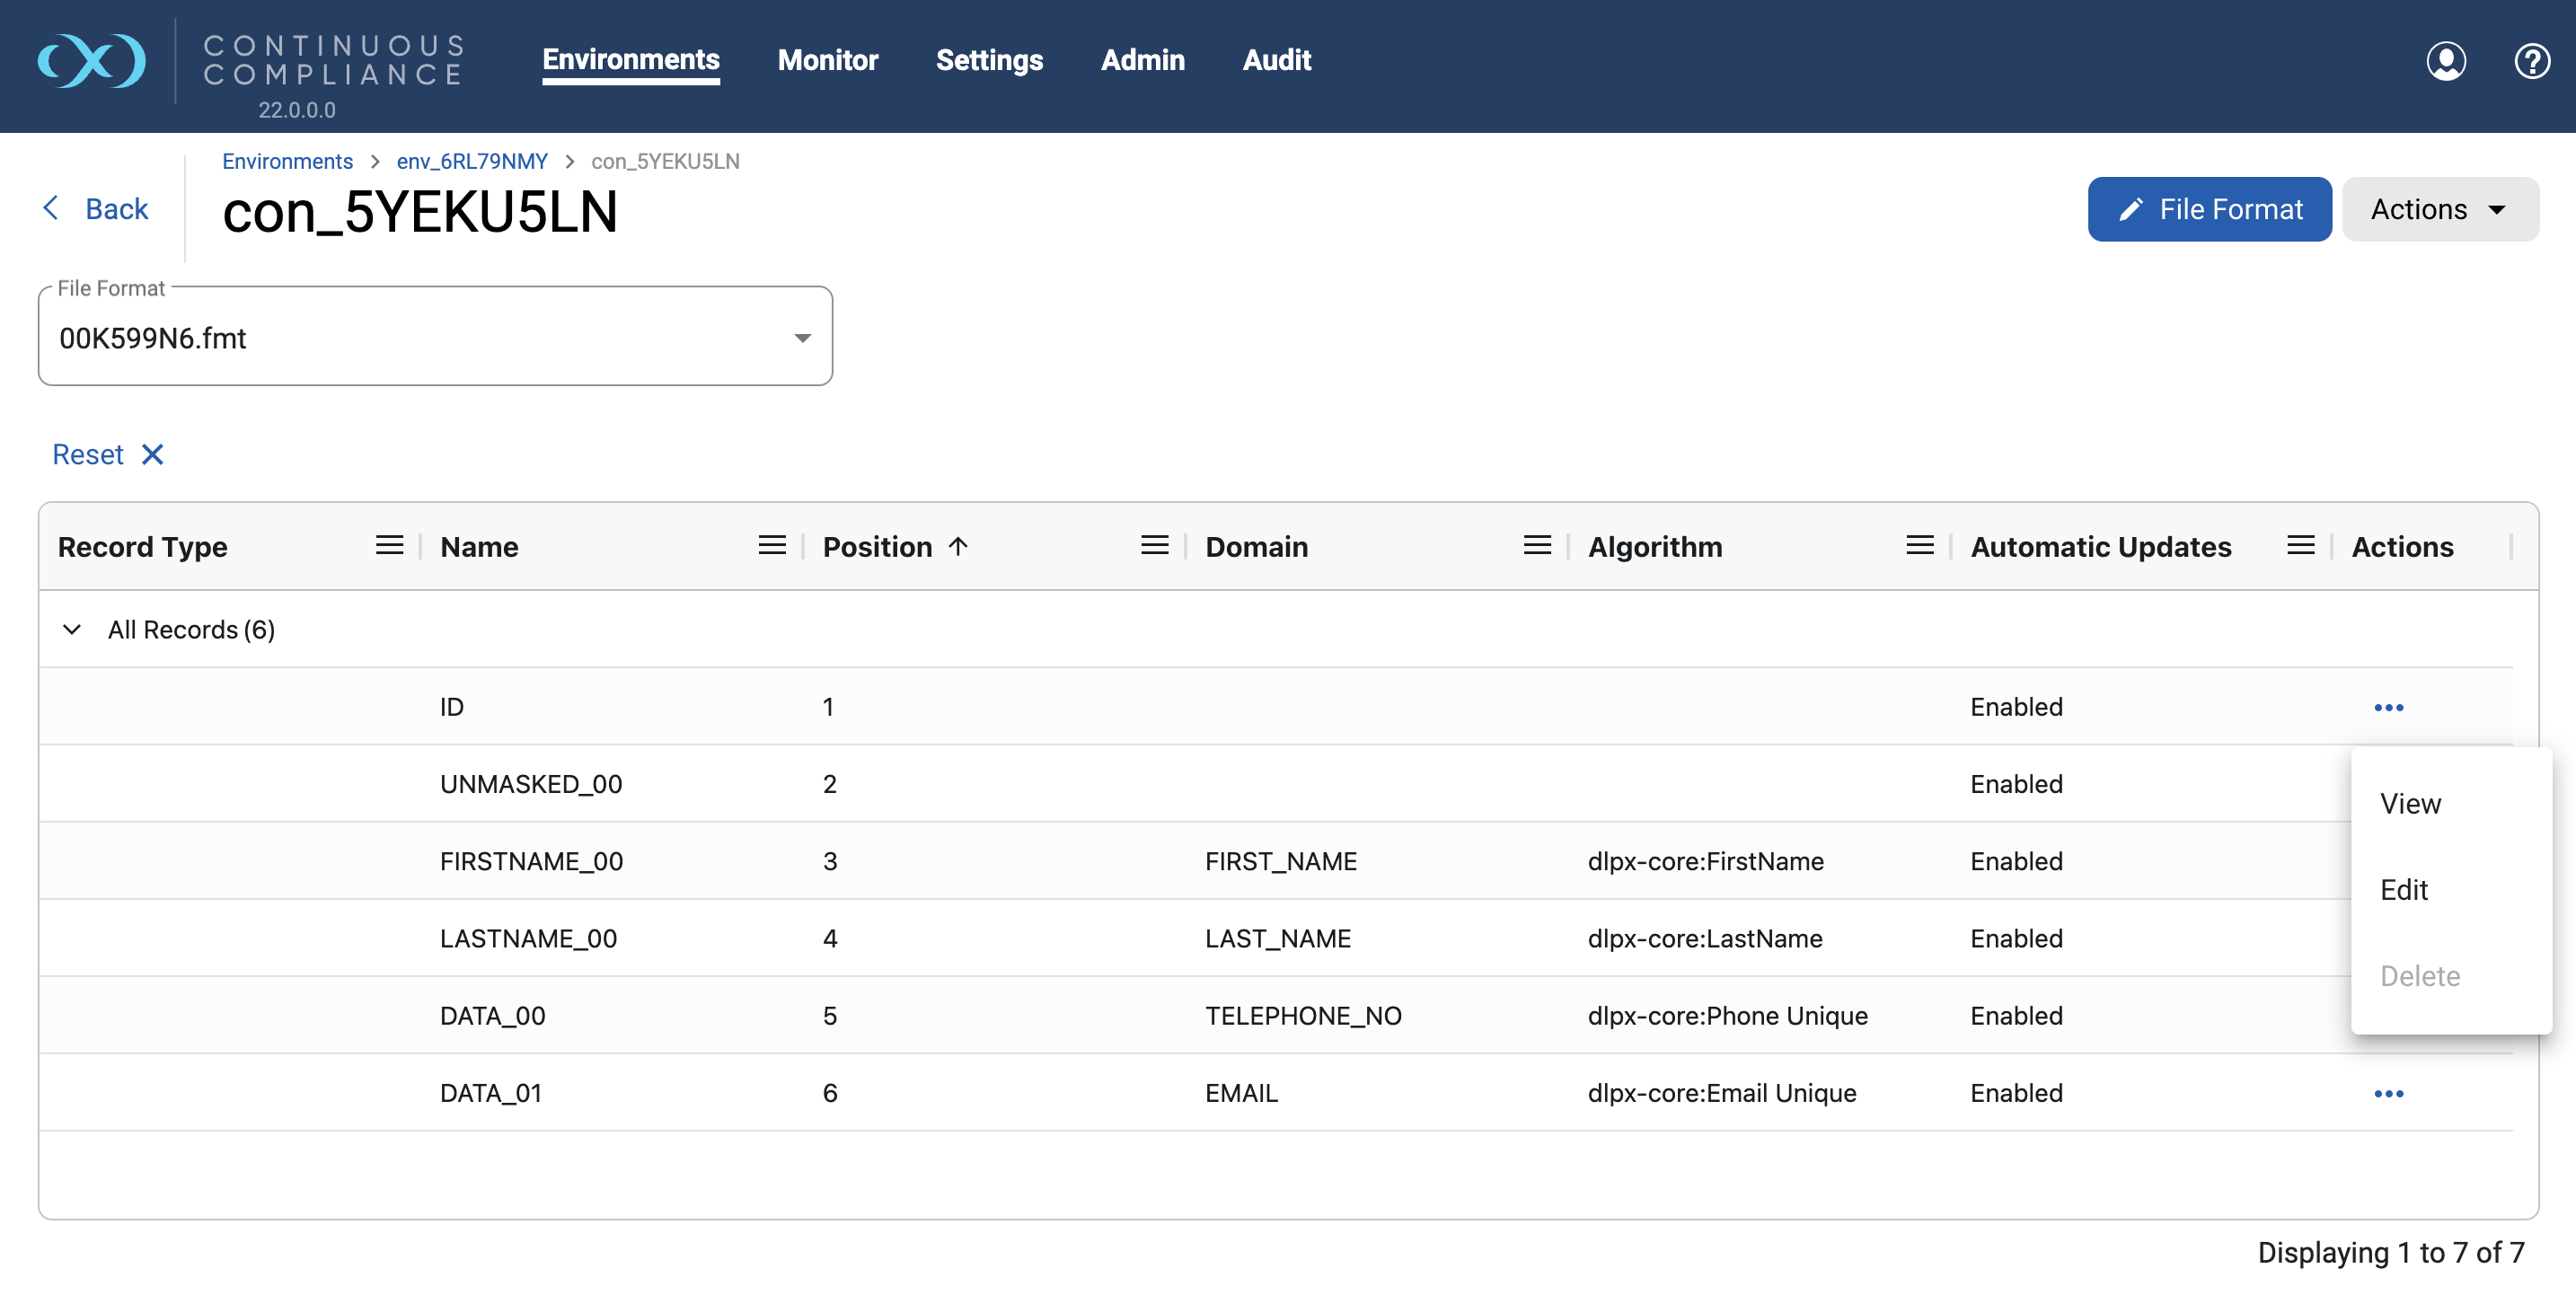Open the Automatic Updates column menu icon

[2301, 546]
